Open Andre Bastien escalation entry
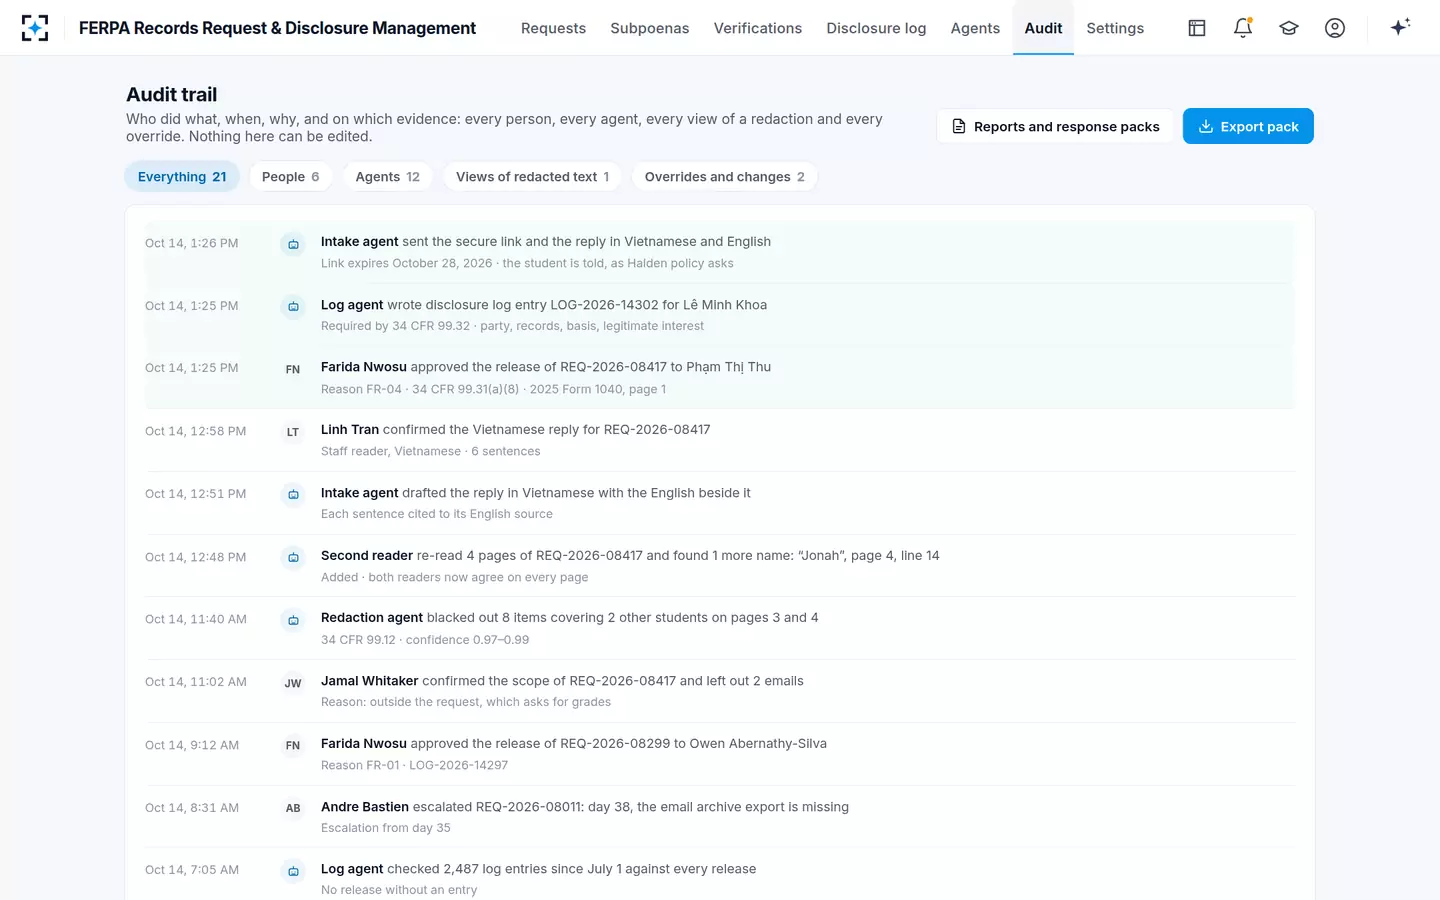This screenshot has width=1440, height=900. tap(720, 817)
